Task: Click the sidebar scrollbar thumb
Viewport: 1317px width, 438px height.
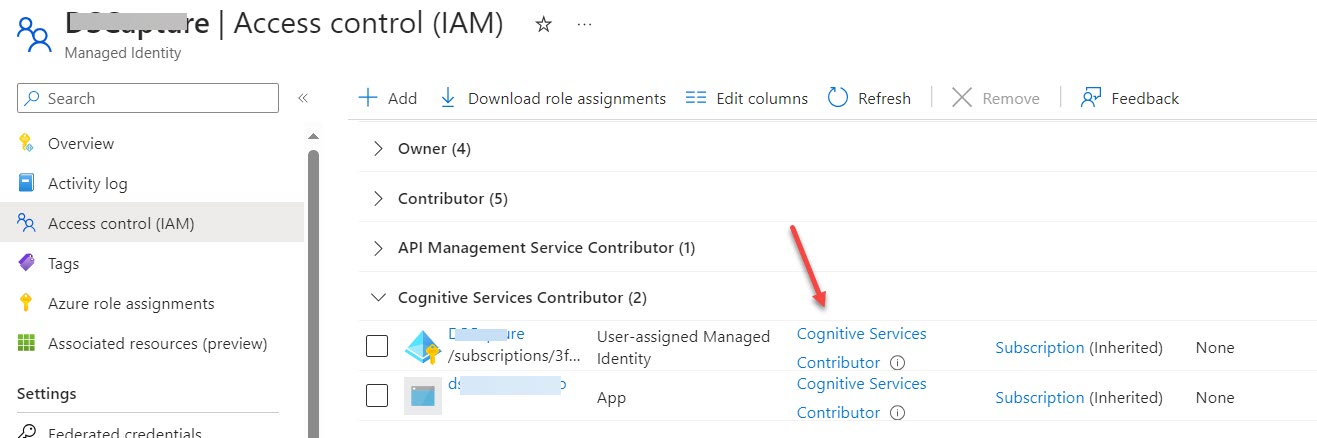Action: 313,294
